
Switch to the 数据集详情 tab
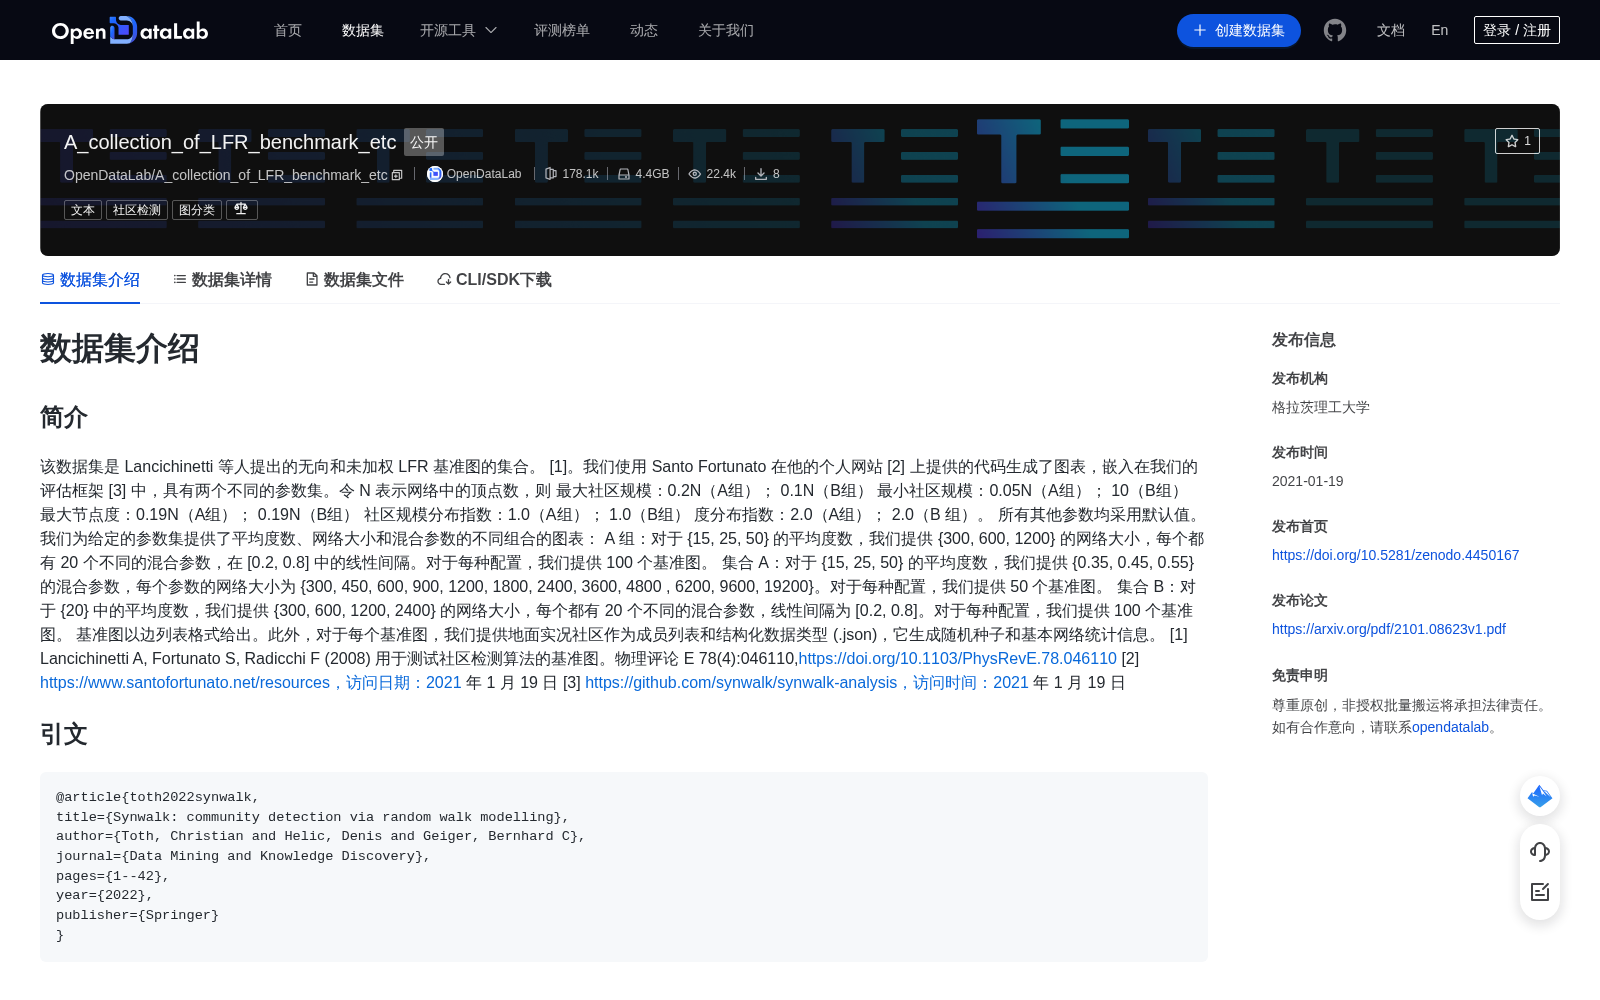point(222,280)
